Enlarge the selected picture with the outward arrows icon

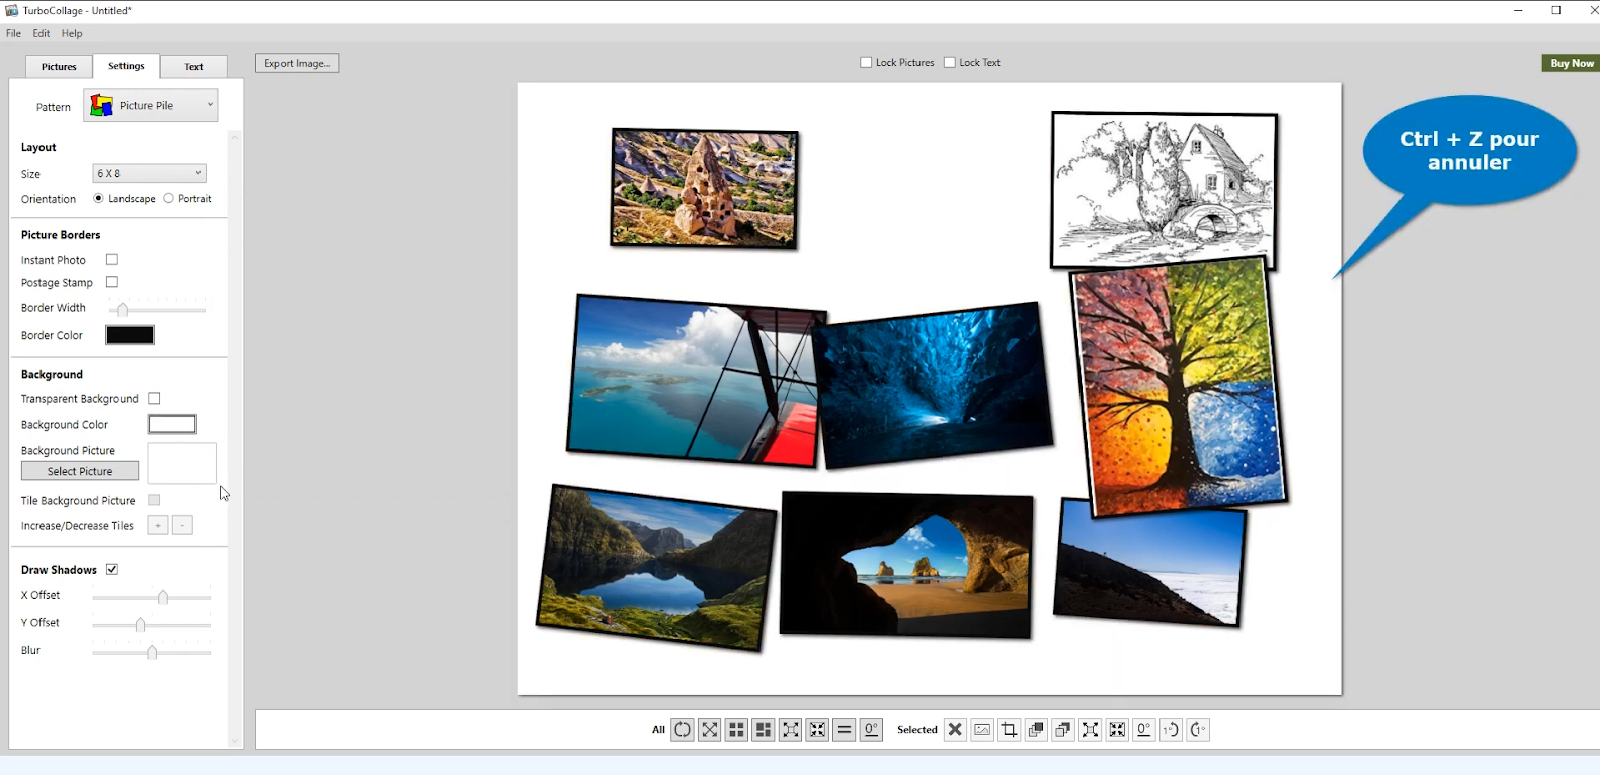point(1090,730)
